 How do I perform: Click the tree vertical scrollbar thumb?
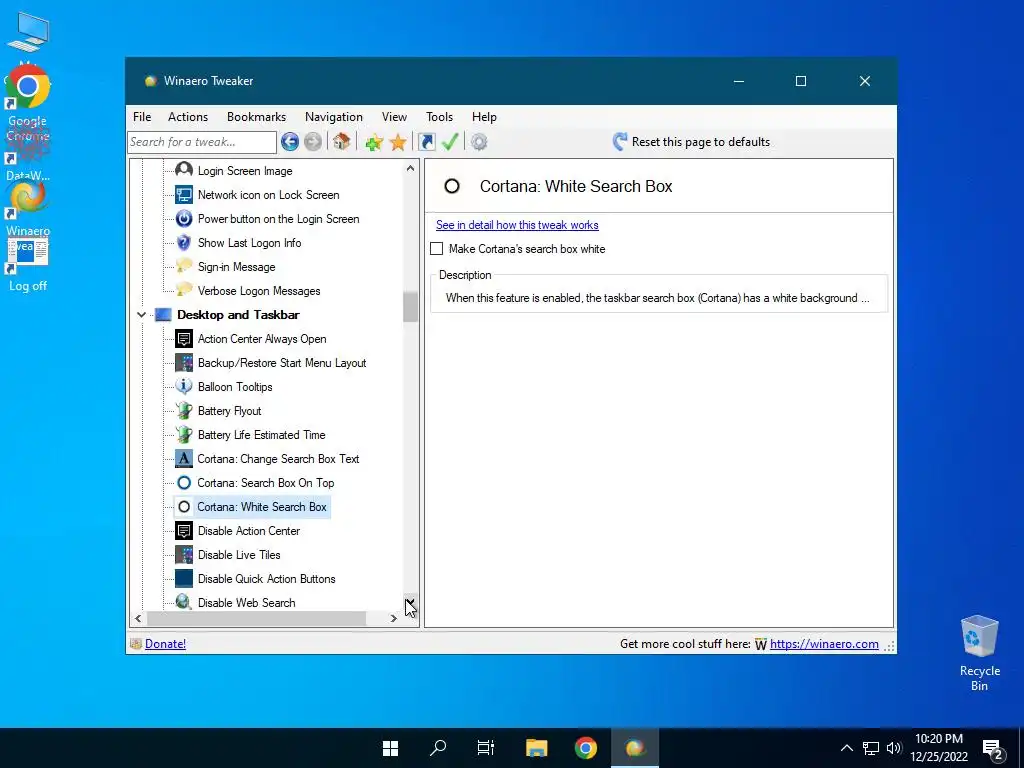tap(410, 307)
